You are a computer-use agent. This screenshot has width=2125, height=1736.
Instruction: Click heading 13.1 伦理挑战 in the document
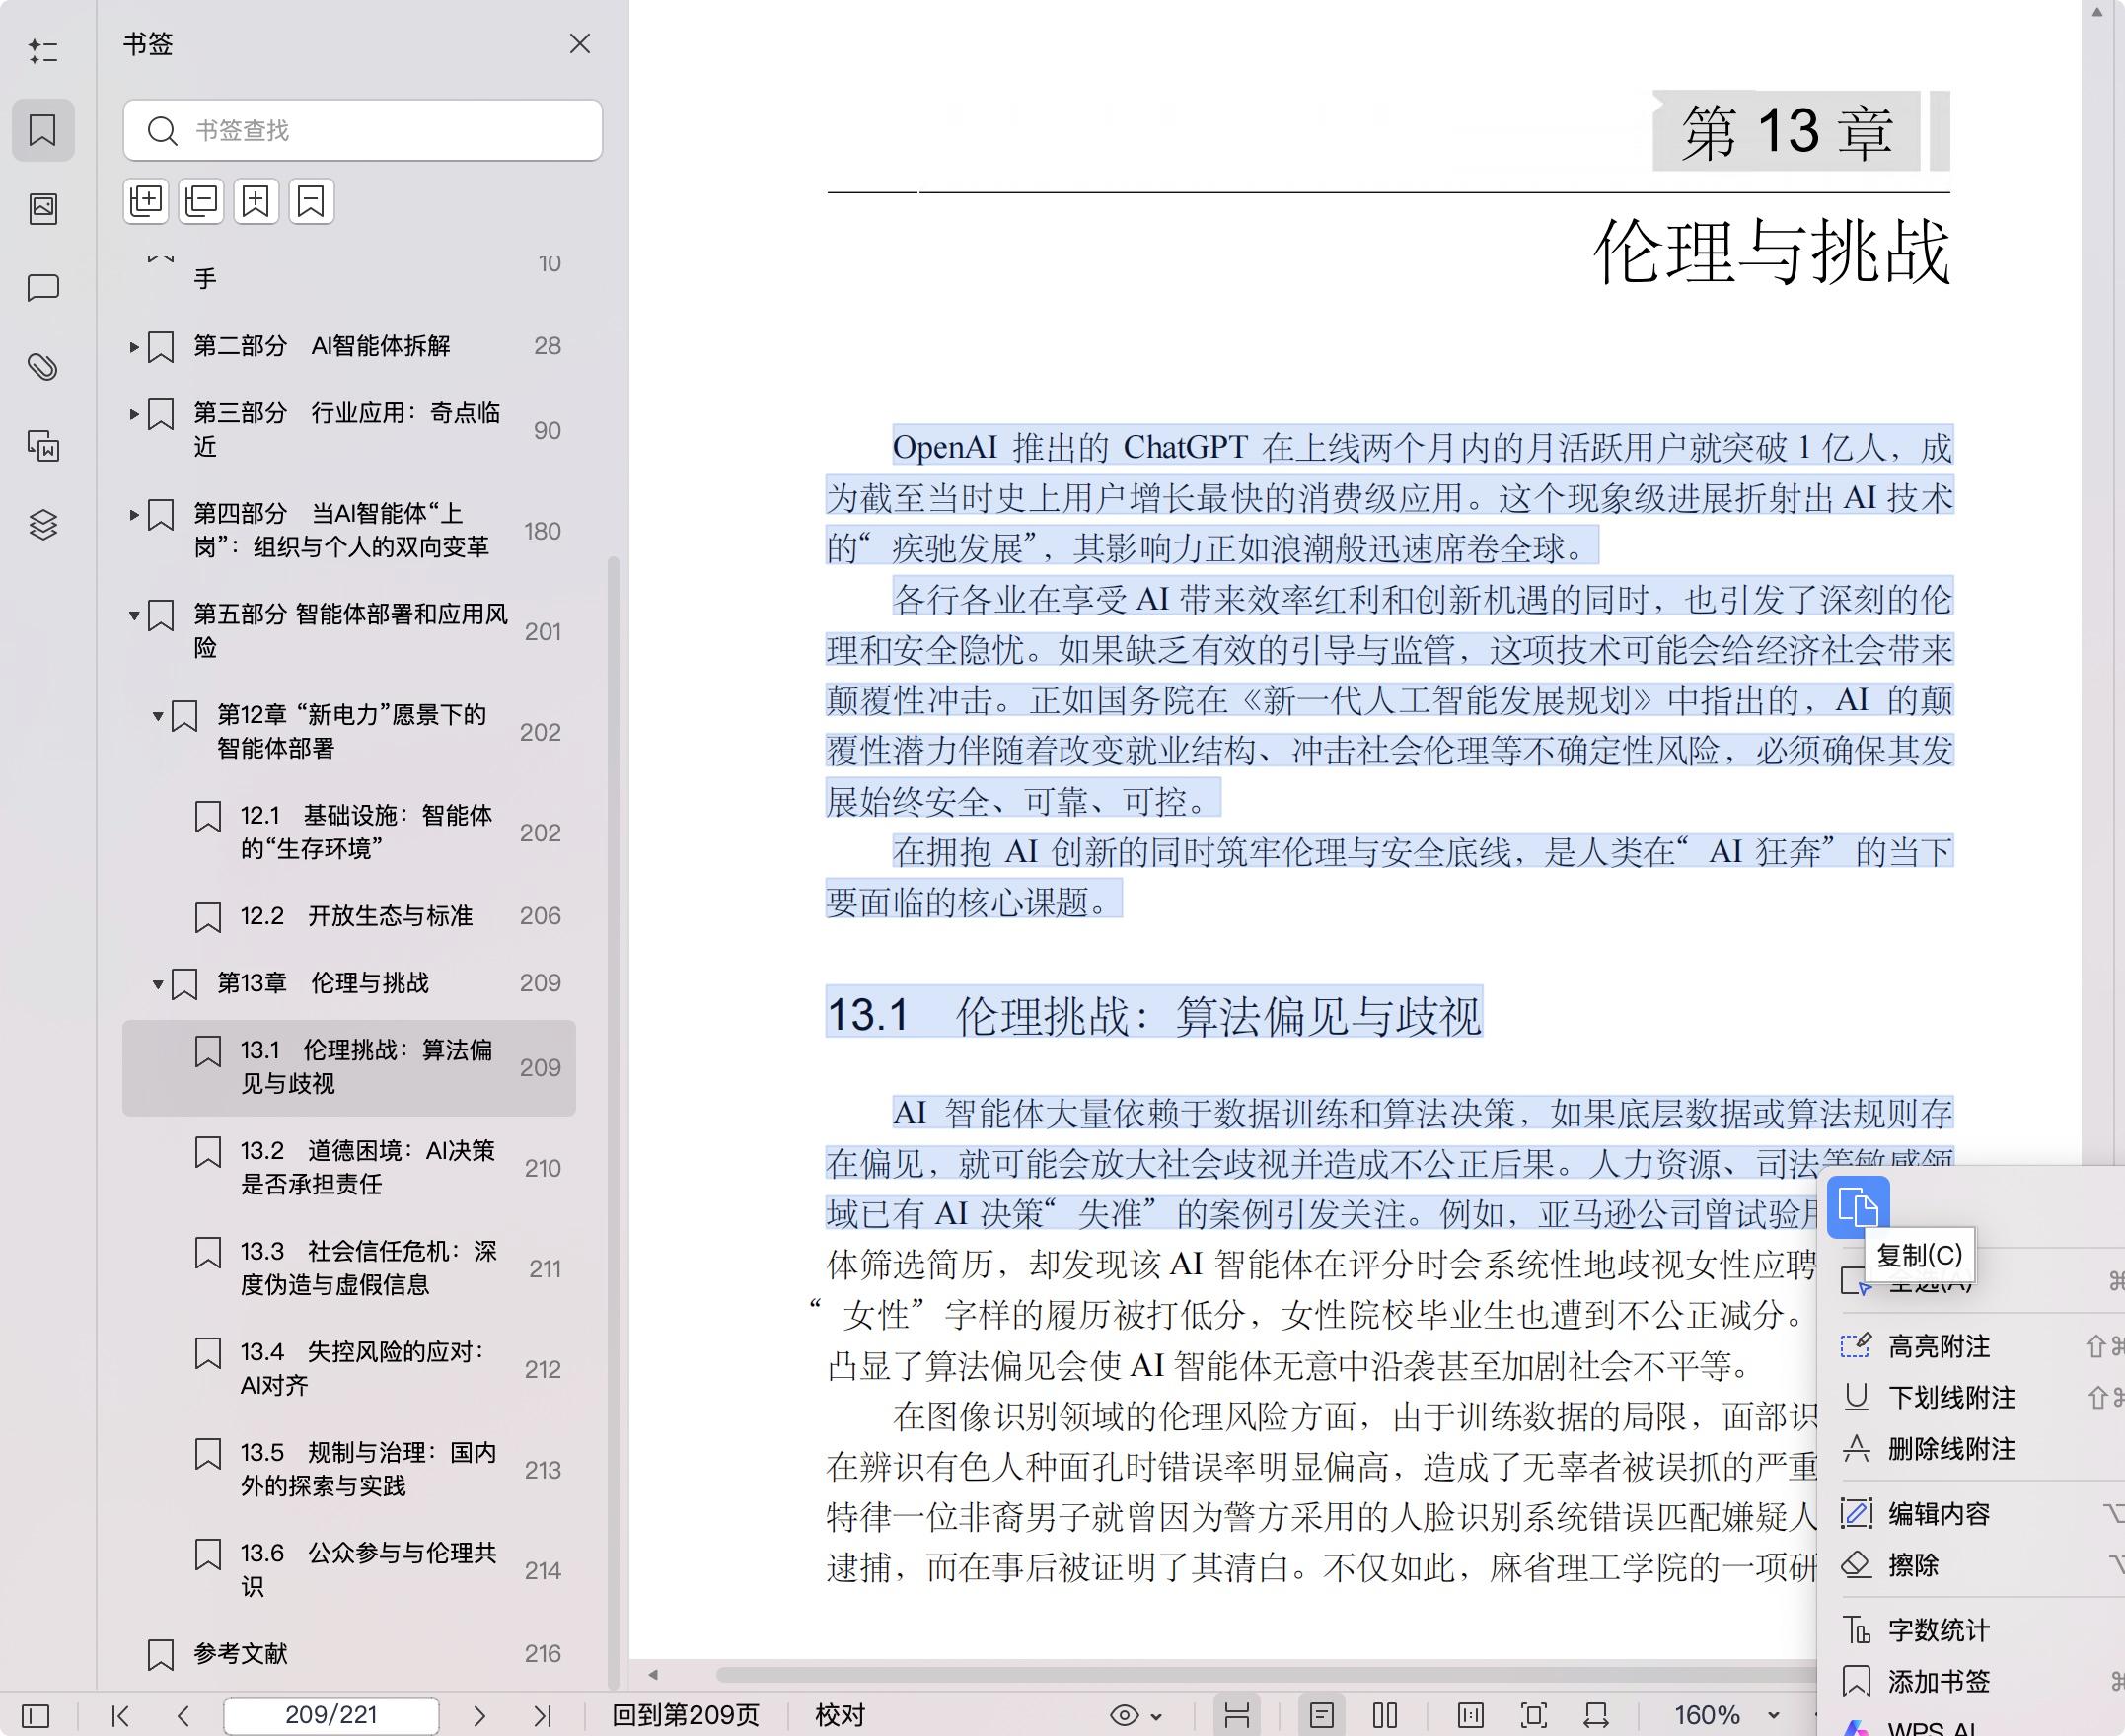click(1154, 1015)
